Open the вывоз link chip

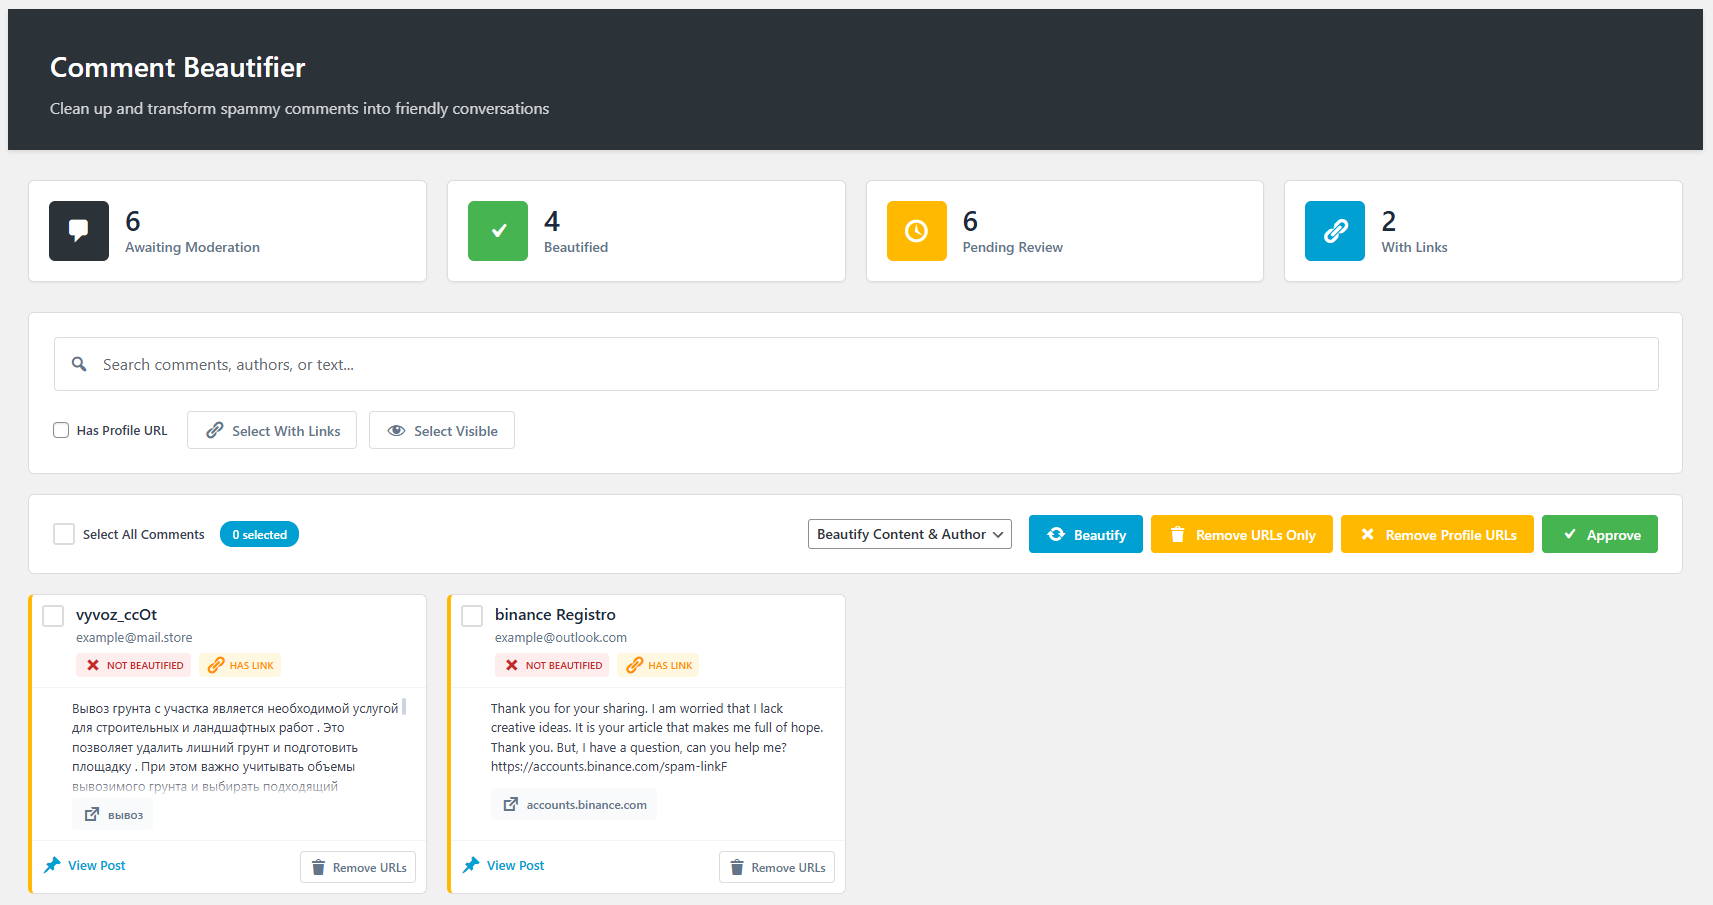tap(113, 814)
